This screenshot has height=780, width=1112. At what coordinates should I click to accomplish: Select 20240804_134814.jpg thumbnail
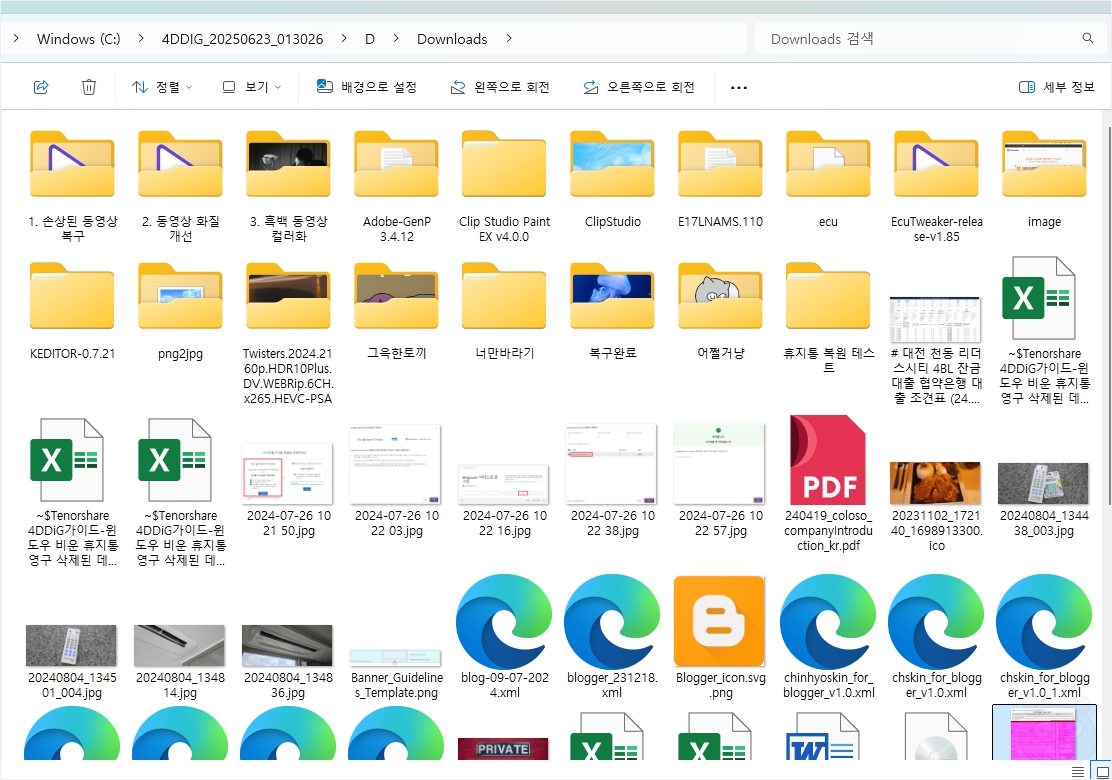click(x=179, y=645)
